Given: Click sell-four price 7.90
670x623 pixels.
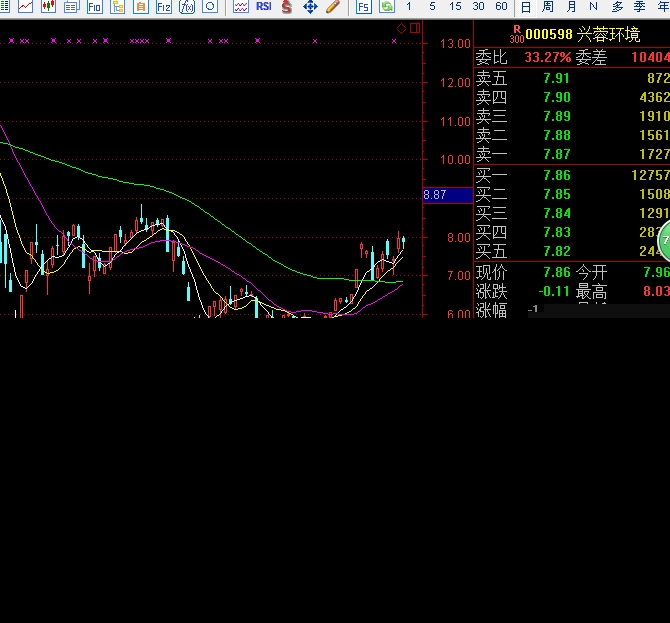Looking at the screenshot, I should click(556, 97).
